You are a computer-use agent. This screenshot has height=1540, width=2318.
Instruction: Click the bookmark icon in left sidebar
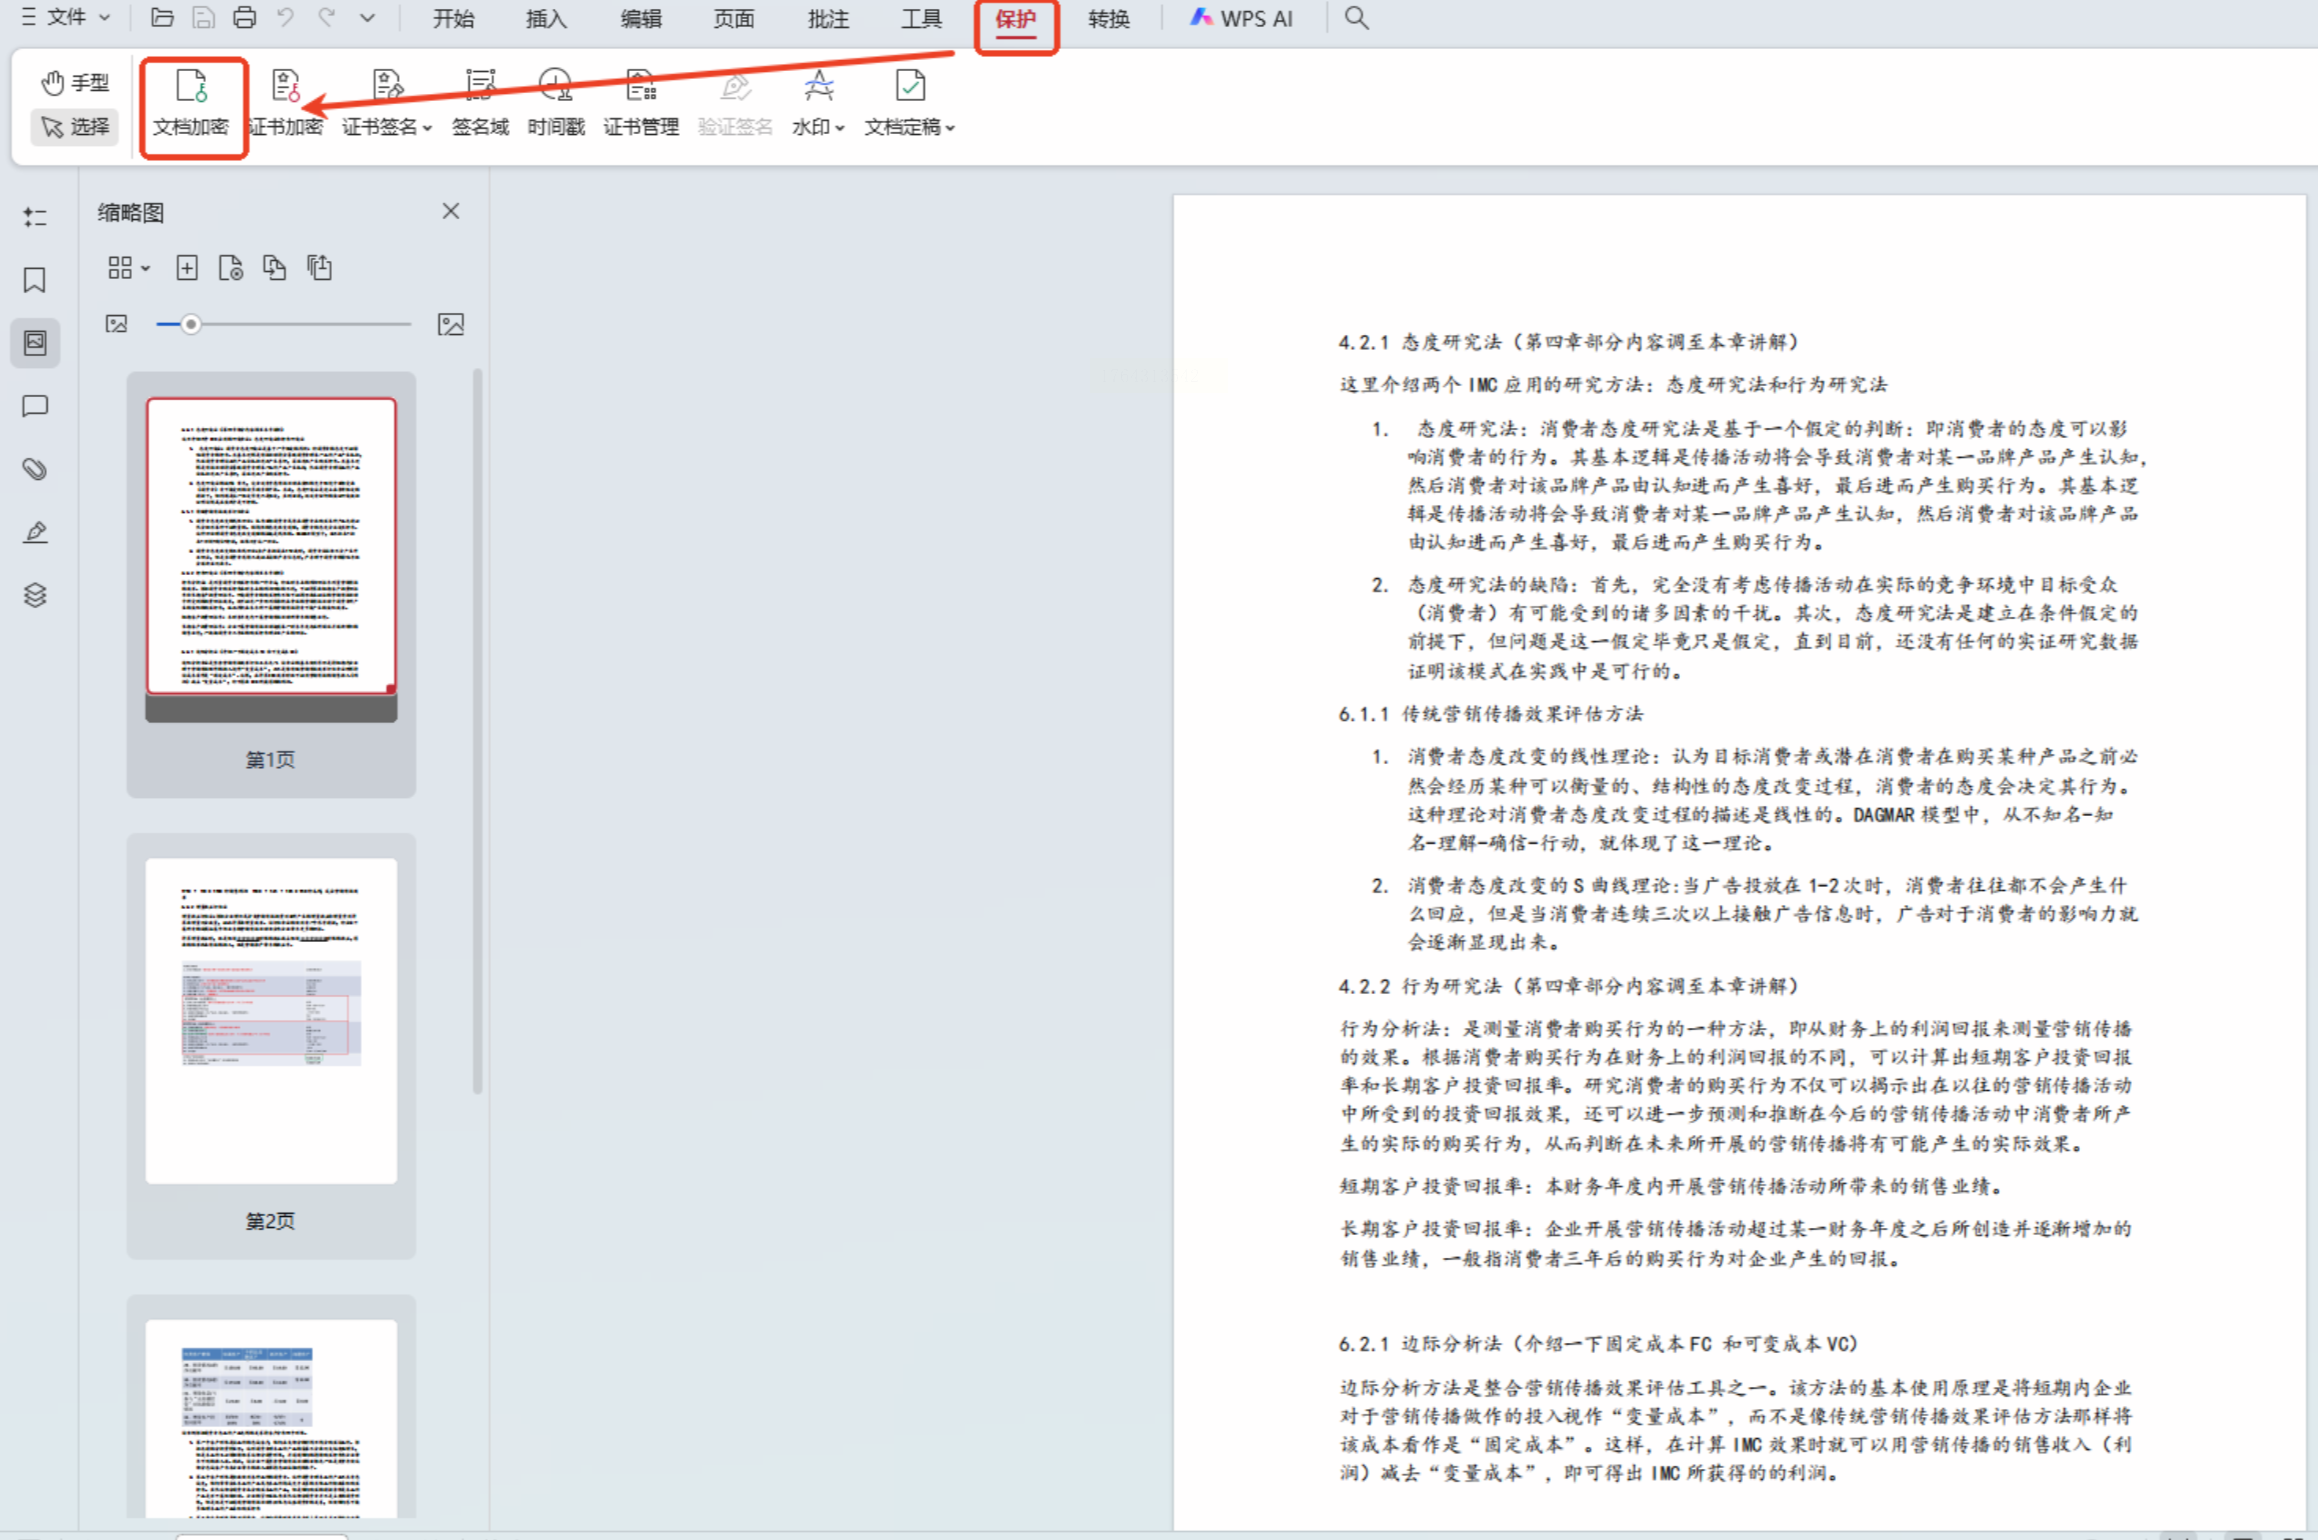pyautogui.click(x=35, y=280)
